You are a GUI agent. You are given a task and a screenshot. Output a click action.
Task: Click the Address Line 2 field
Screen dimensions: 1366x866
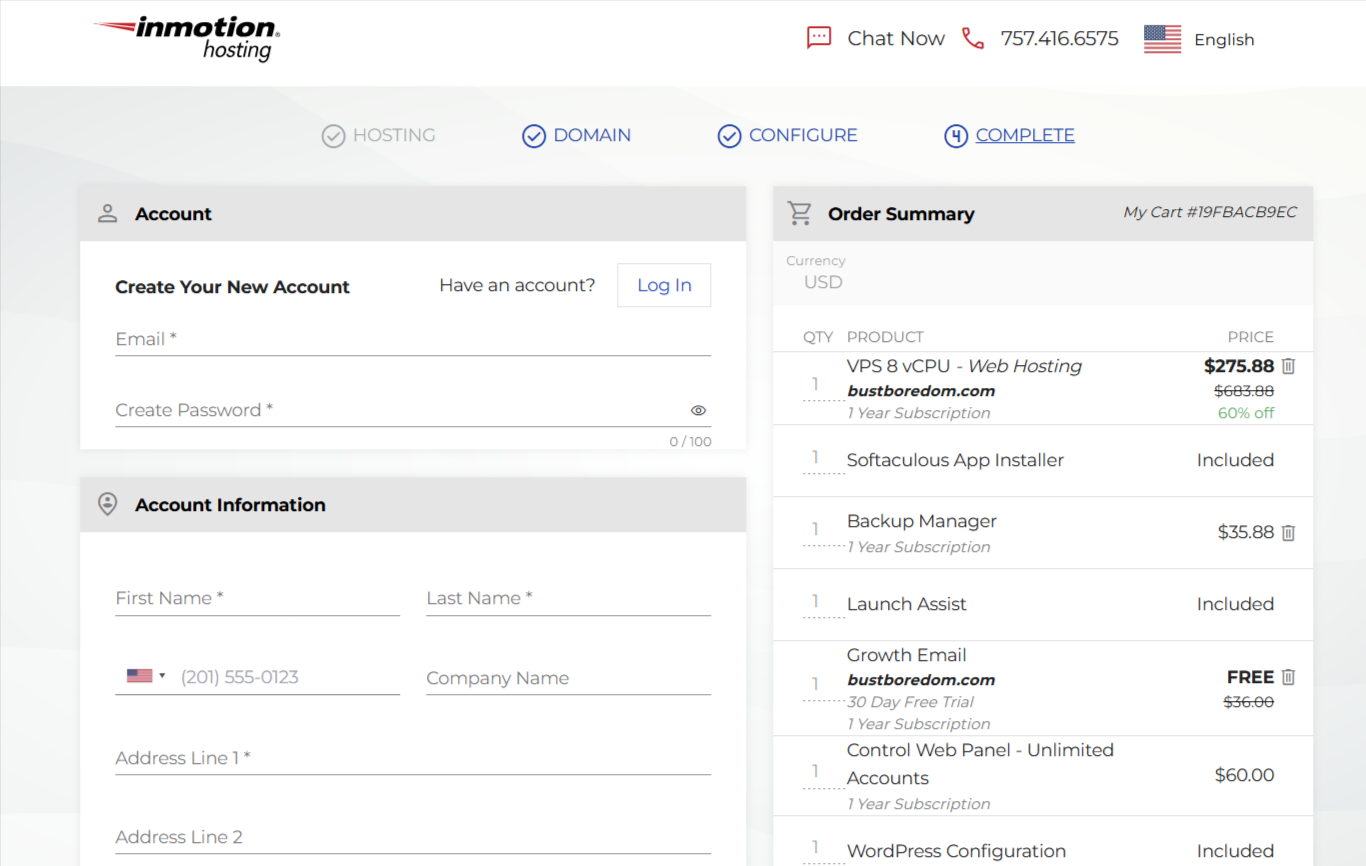[413, 837]
